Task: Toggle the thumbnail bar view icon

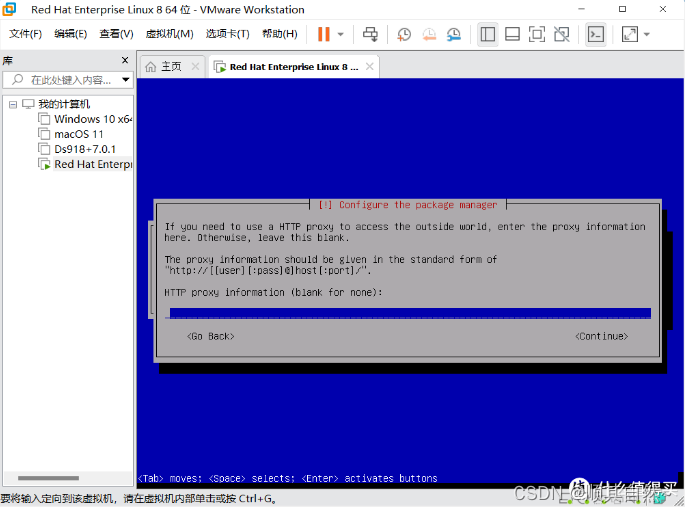Action: coord(512,34)
